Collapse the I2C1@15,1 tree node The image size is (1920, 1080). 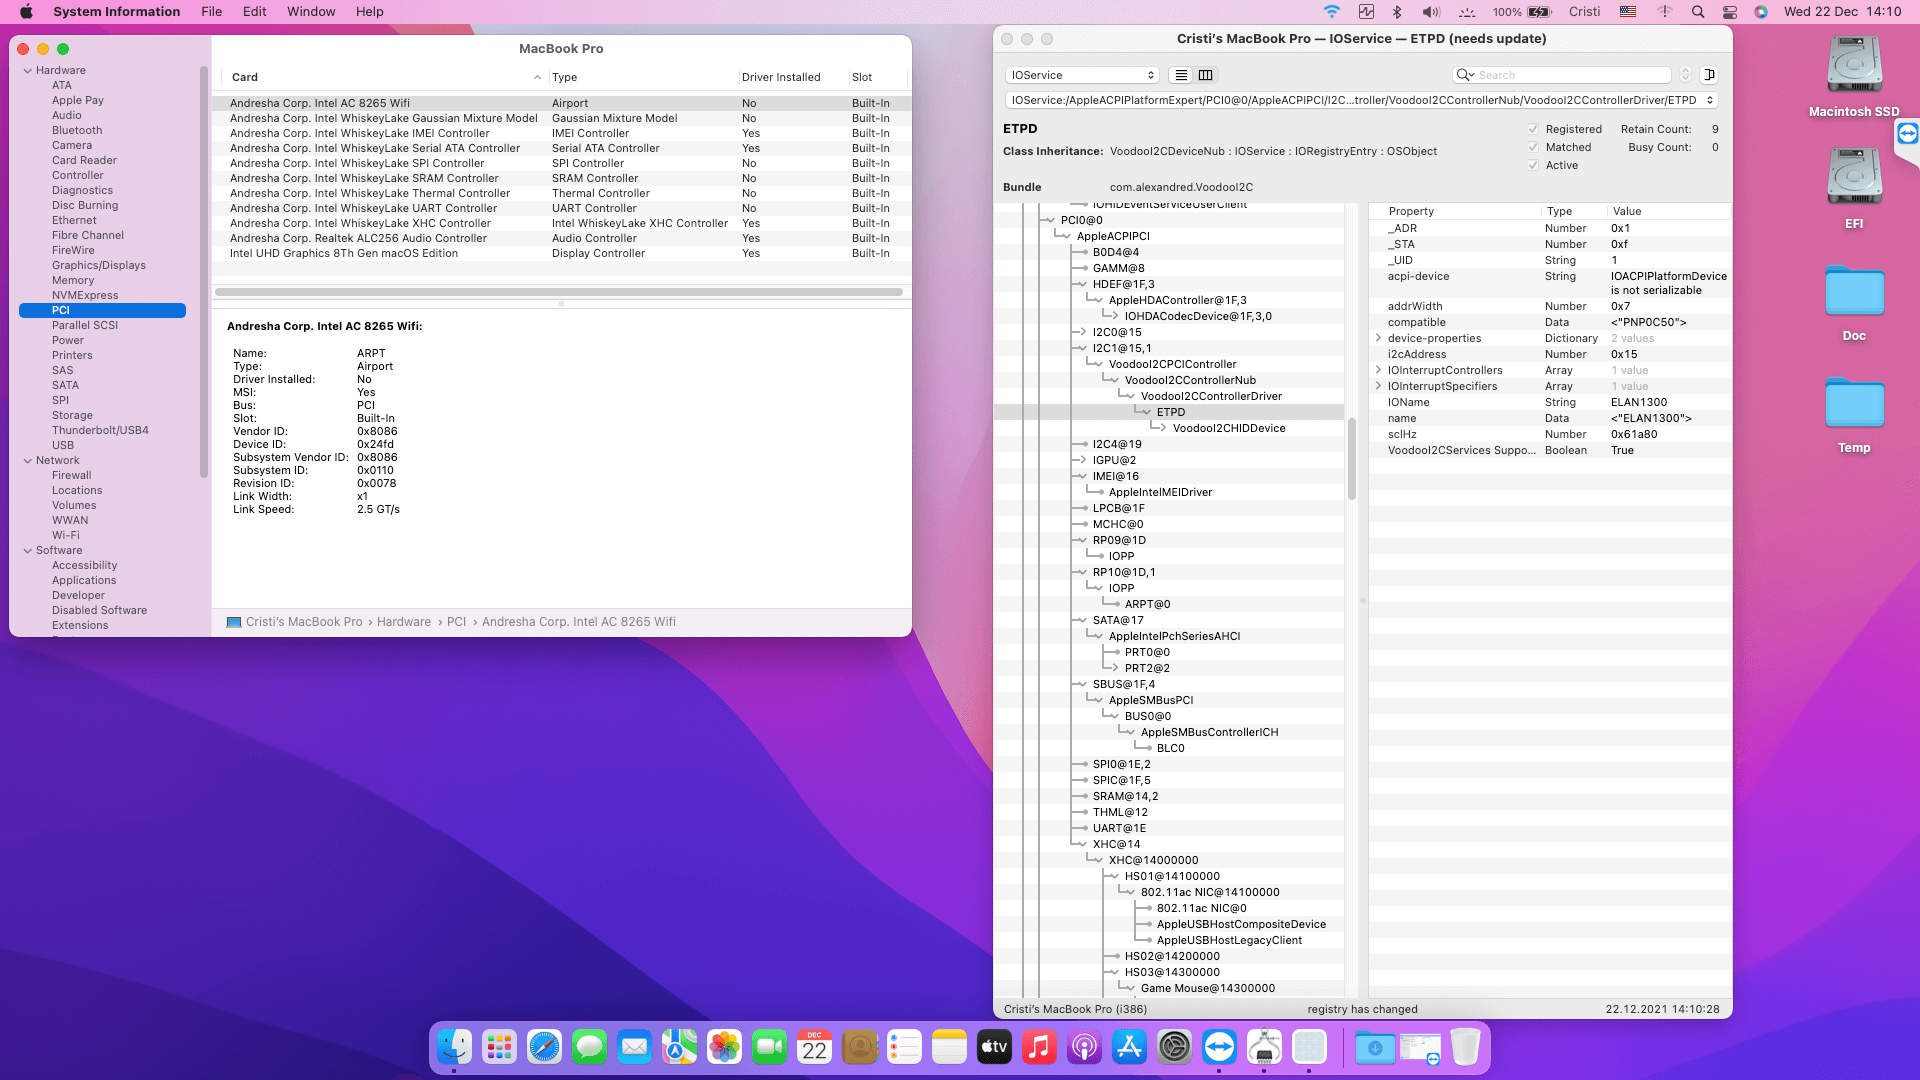pyautogui.click(x=1081, y=348)
